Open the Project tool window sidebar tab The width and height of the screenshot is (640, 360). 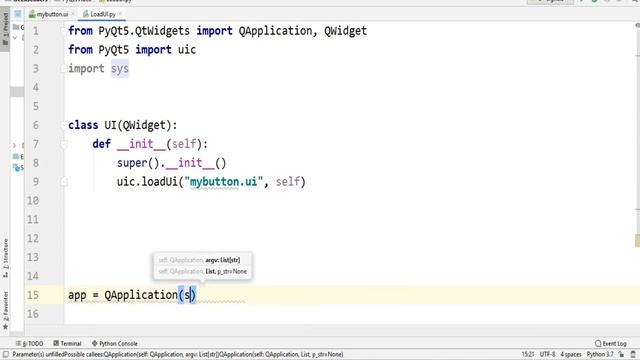(x=5, y=29)
